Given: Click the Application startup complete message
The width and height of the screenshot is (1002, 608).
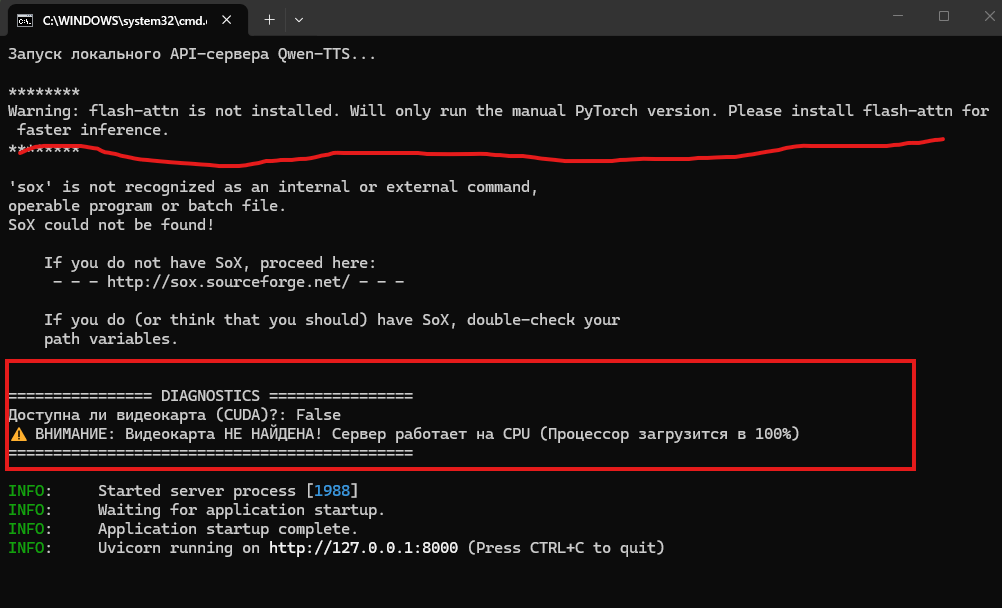Looking at the screenshot, I should (227, 529).
